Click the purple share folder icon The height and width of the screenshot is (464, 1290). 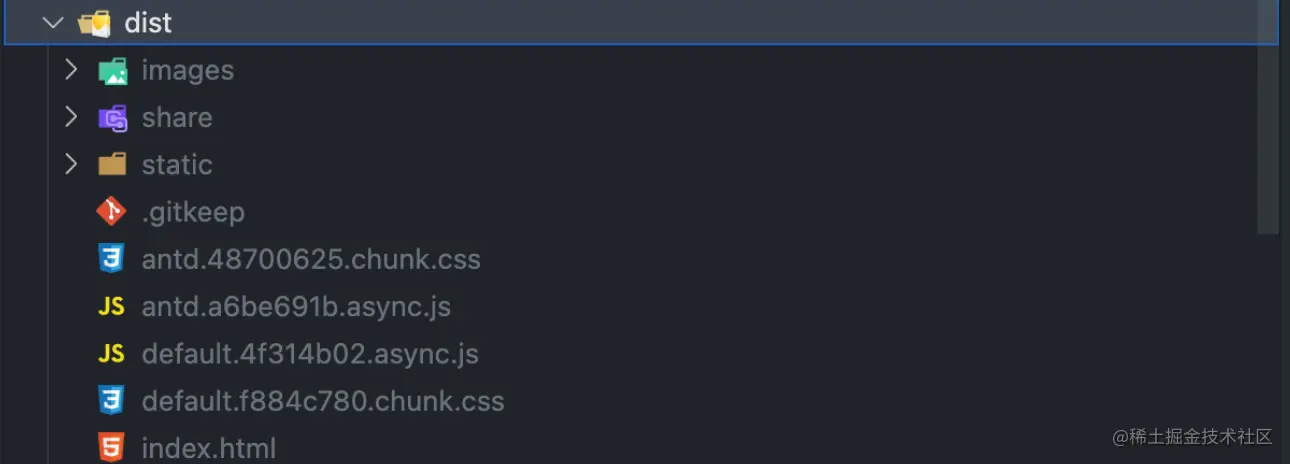point(112,118)
